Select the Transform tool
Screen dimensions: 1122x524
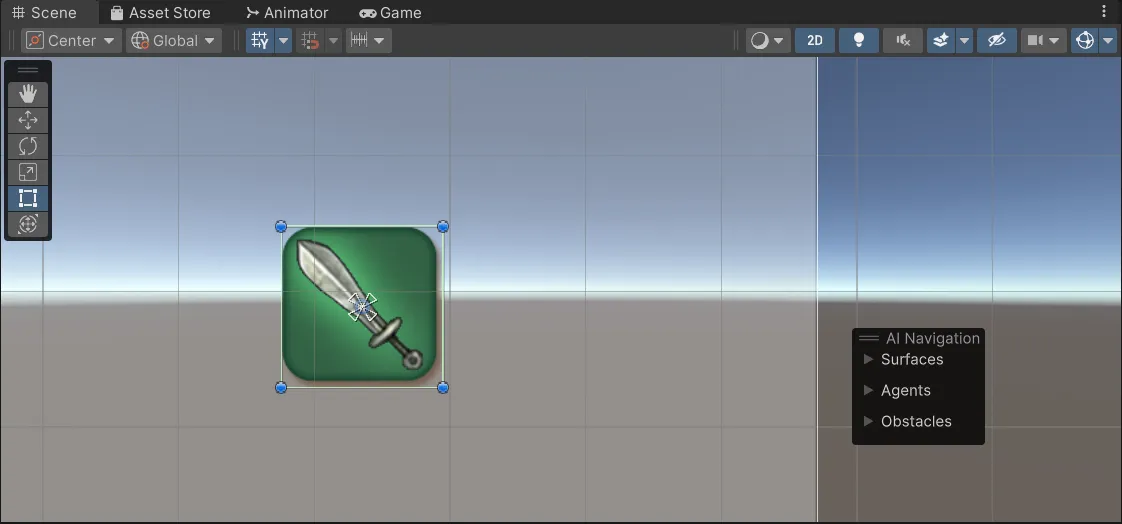tap(28, 224)
